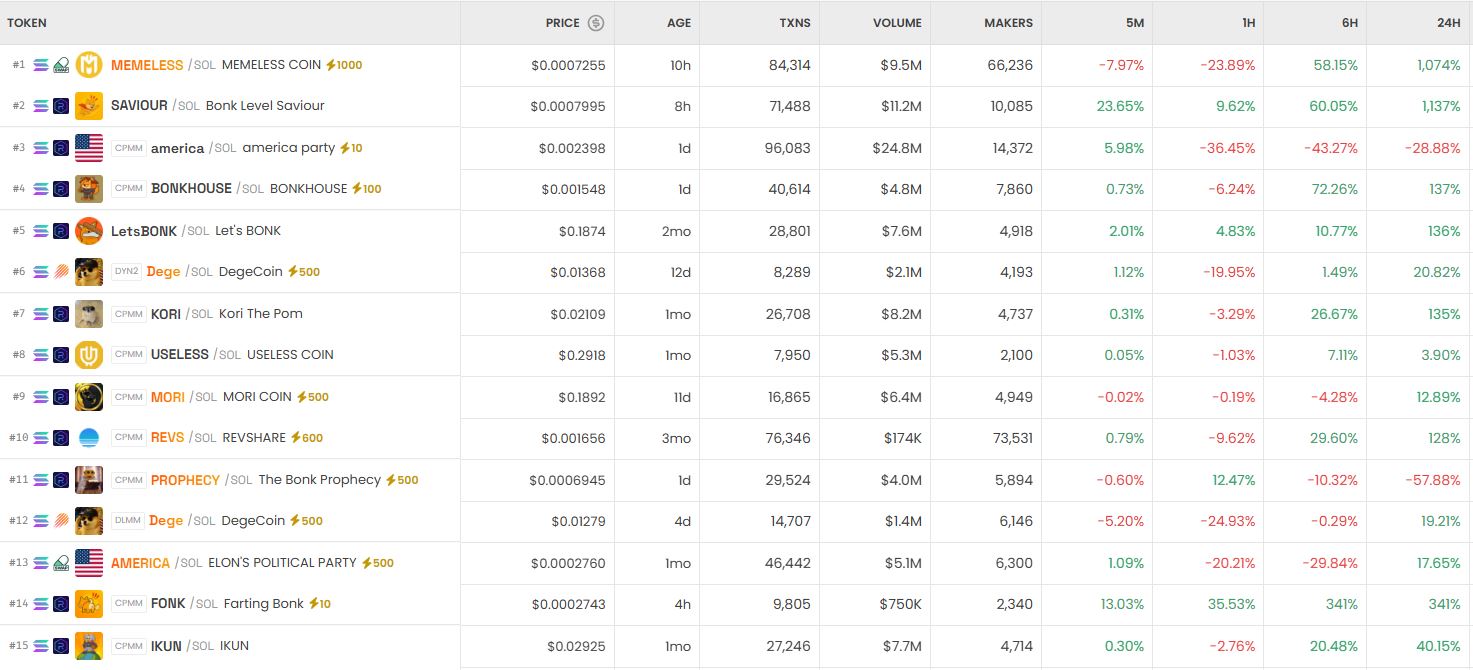Image resolution: width=1473 pixels, height=670 pixels.
Task: Click the CPMM label in BONKHOUSE row
Action: click(x=129, y=188)
